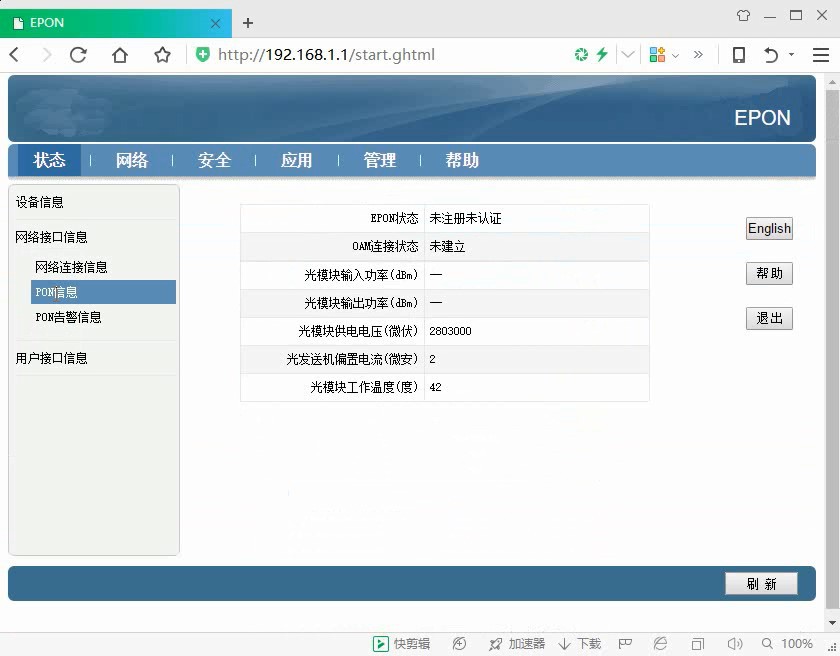
Task: Go back with the browser back arrow
Action: coord(15,55)
